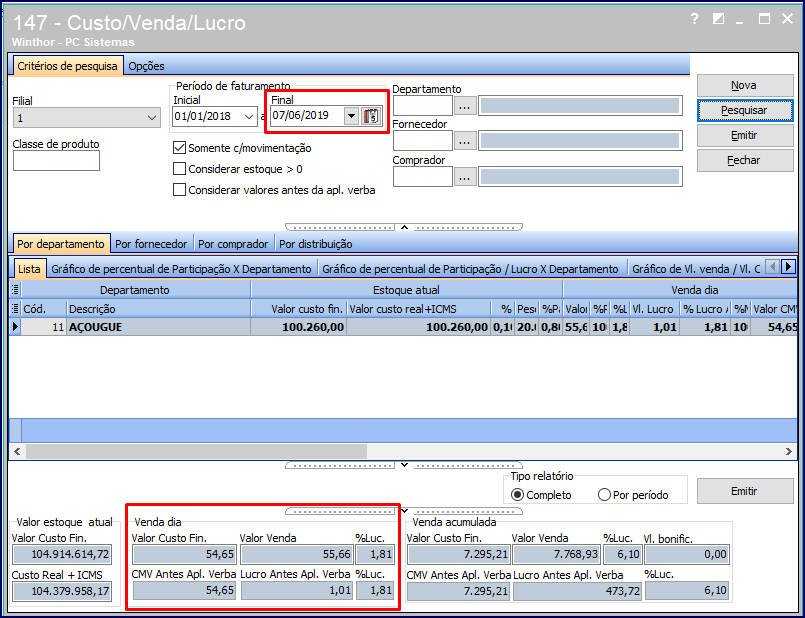Click the Fechar button
The height and width of the screenshot is (618, 805).
(x=744, y=160)
